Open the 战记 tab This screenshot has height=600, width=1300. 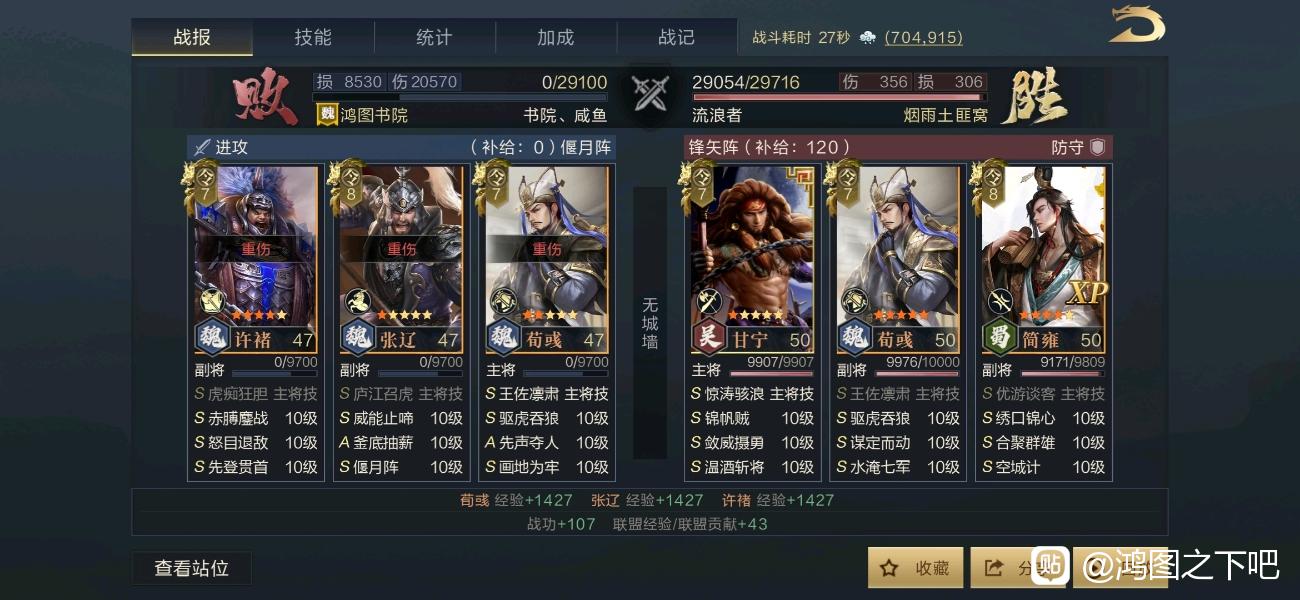676,37
